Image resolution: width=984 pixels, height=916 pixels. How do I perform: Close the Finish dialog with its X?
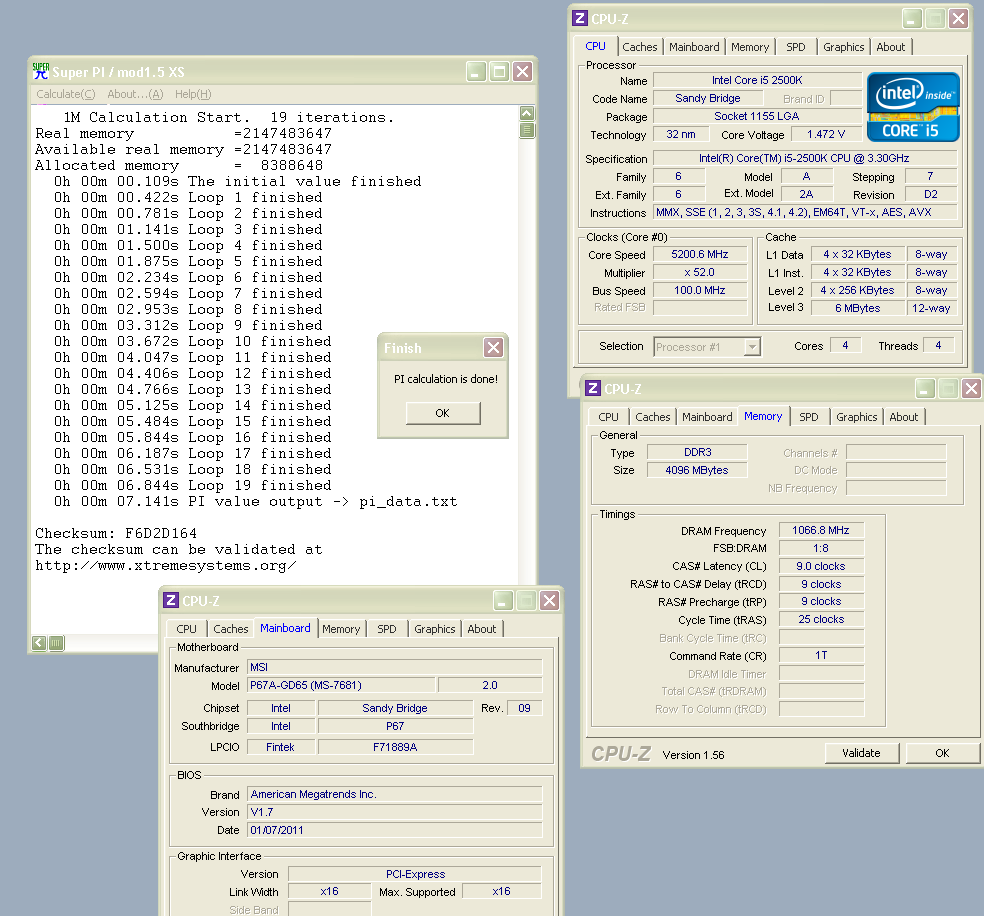click(x=493, y=348)
